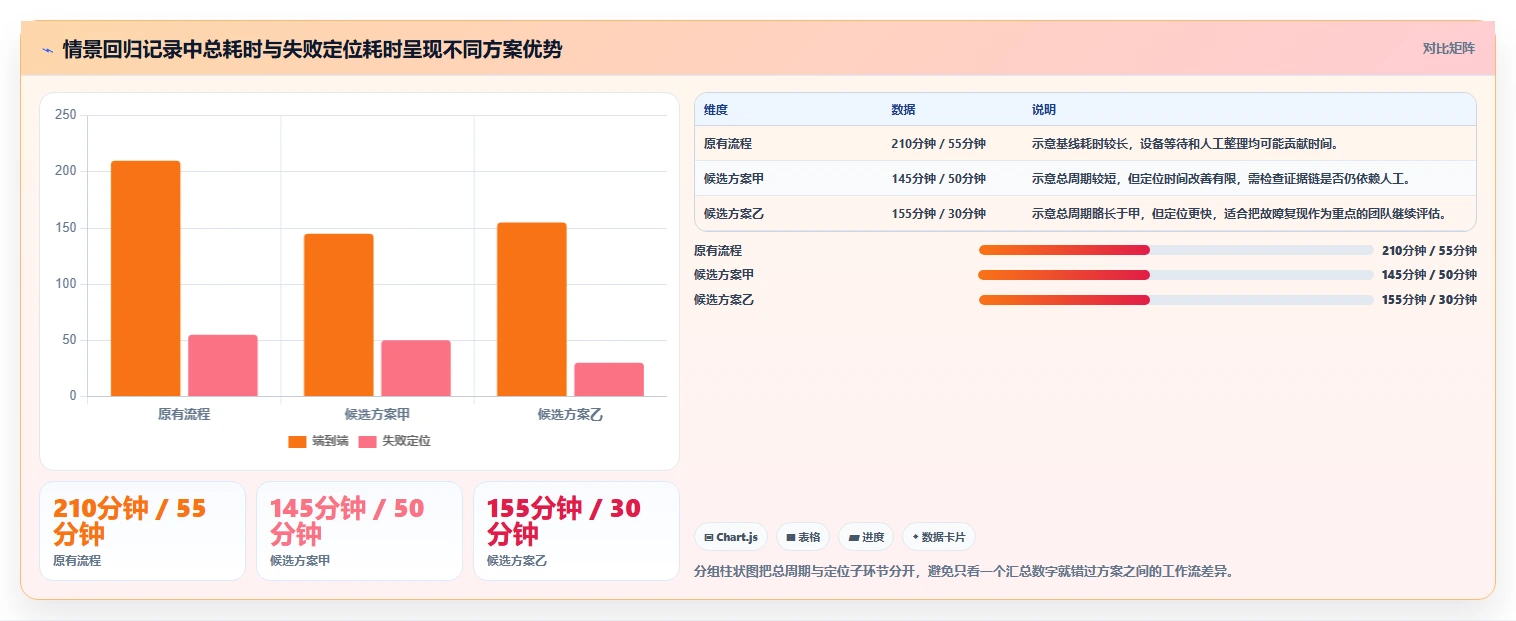Click the card title 情景回归记录中总耗时…

pyautogui.click(x=312, y=49)
